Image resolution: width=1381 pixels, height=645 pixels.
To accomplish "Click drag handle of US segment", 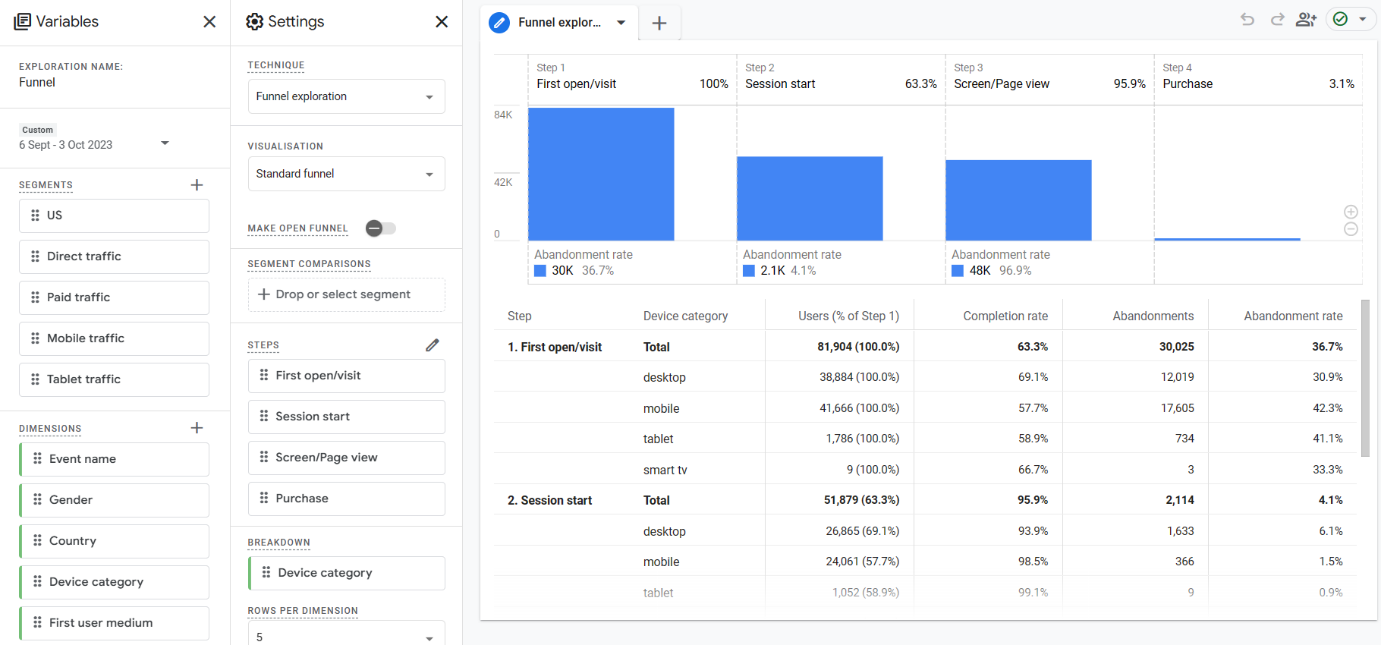I will click(35, 215).
